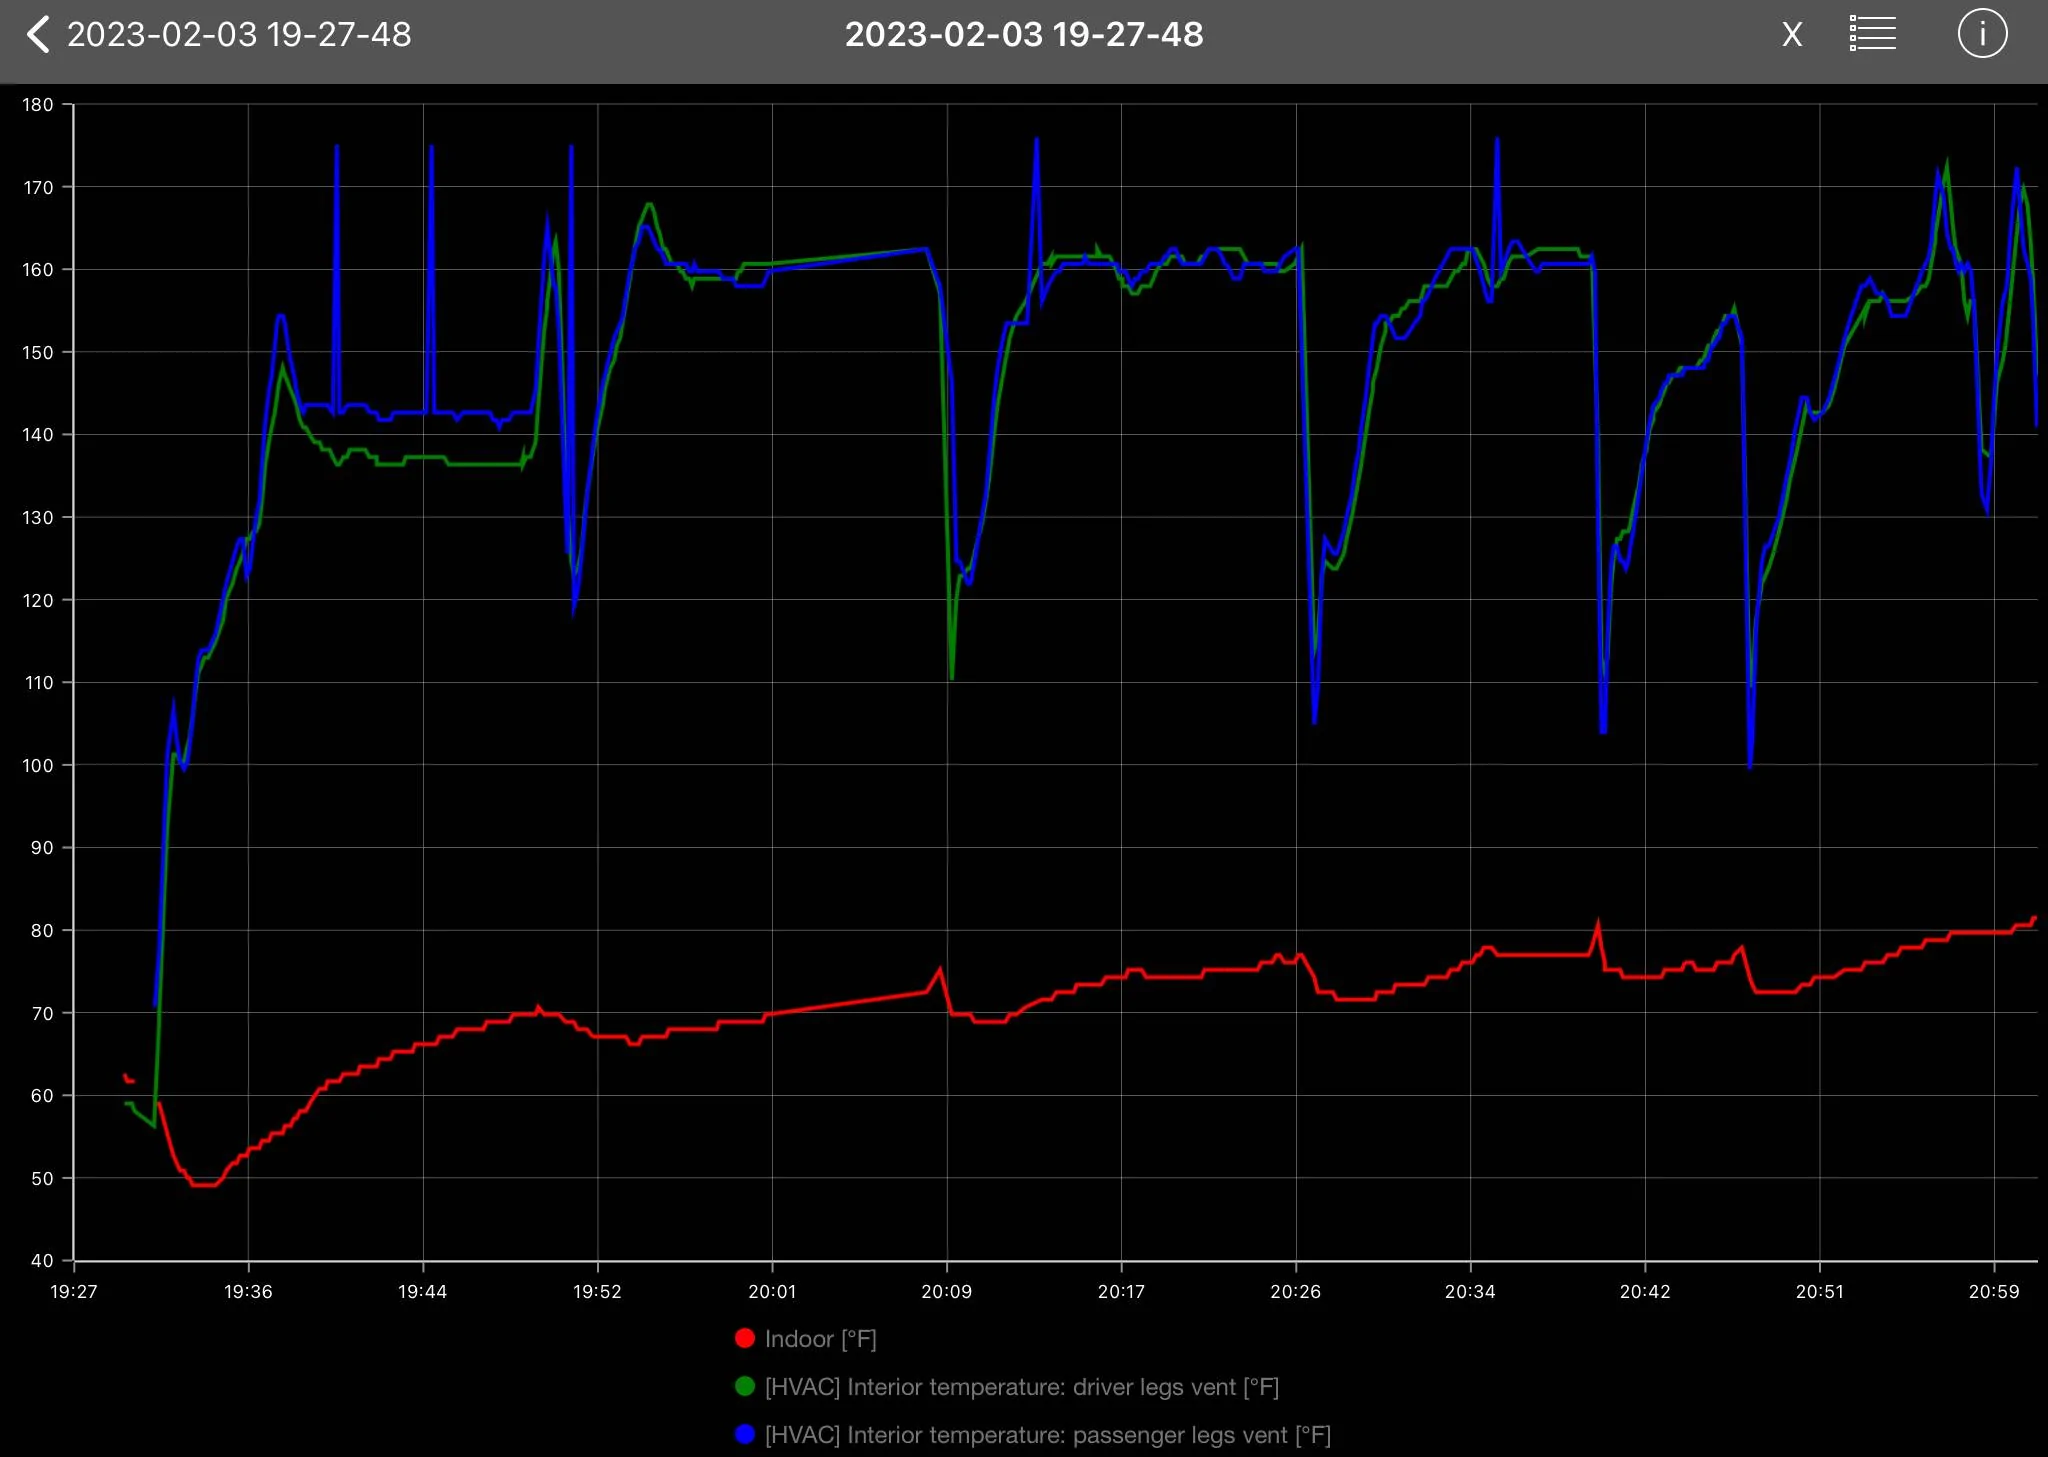Toggle the blue passenger legs vent legend dot
This screenshot has width=2048, height=1457.
click(x=745, y=1434)
